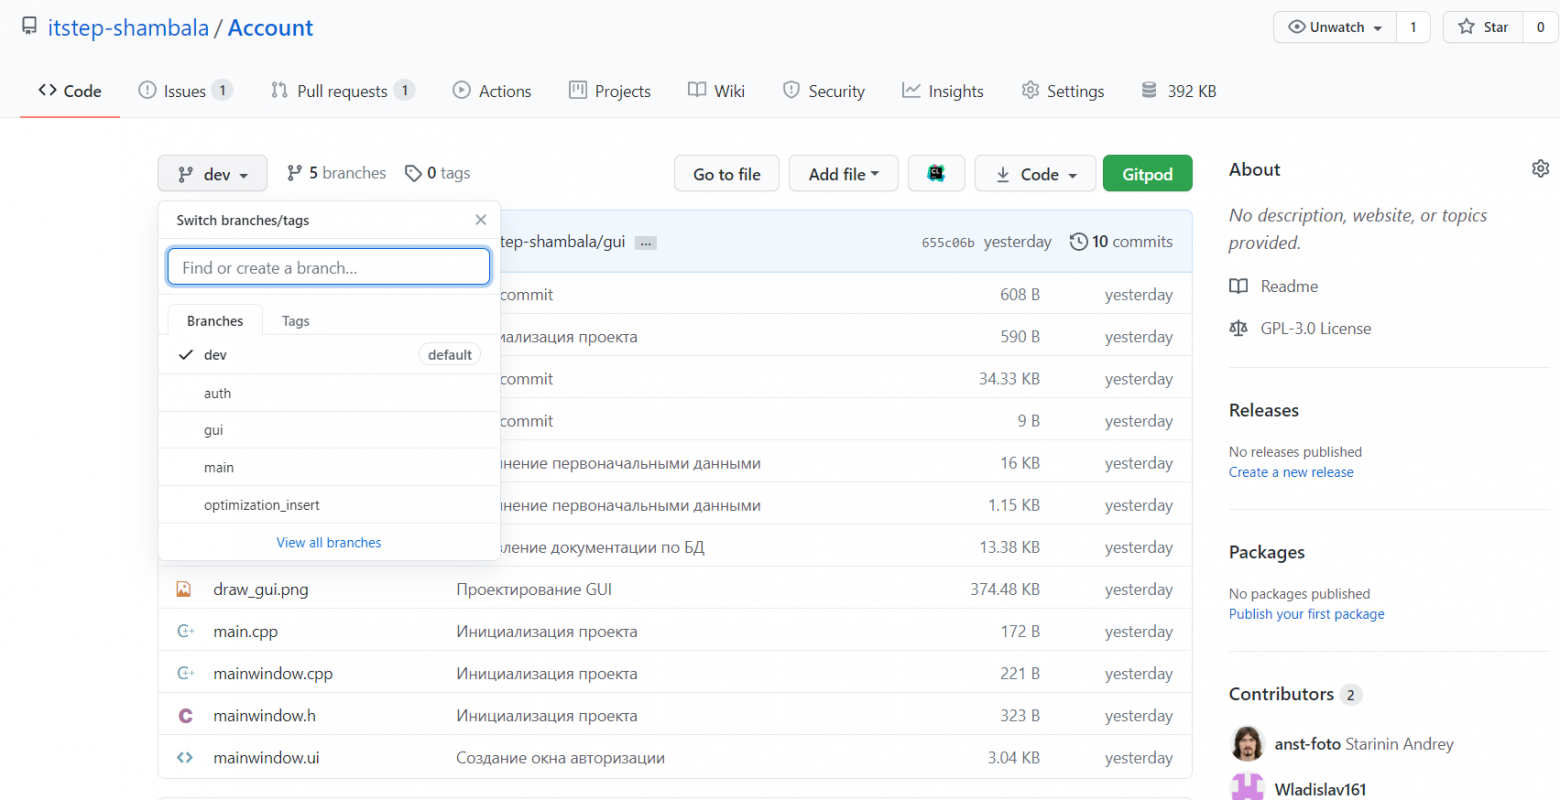Expand the commit message ellipsis

(645, 241)
